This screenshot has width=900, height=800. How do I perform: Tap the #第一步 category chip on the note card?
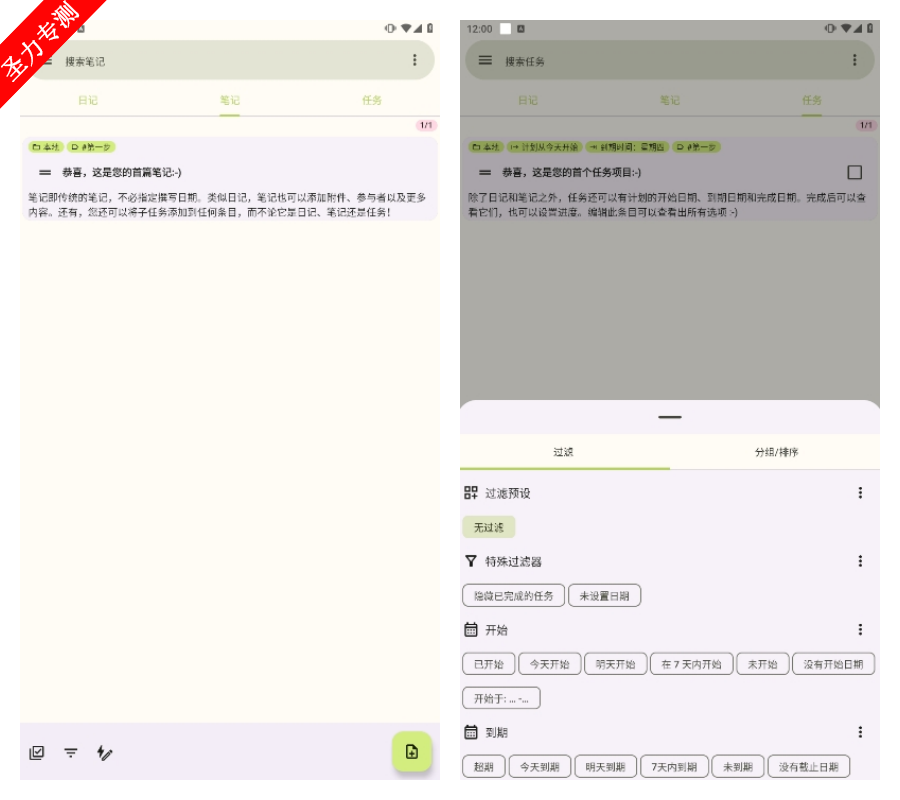coord(91,147)
